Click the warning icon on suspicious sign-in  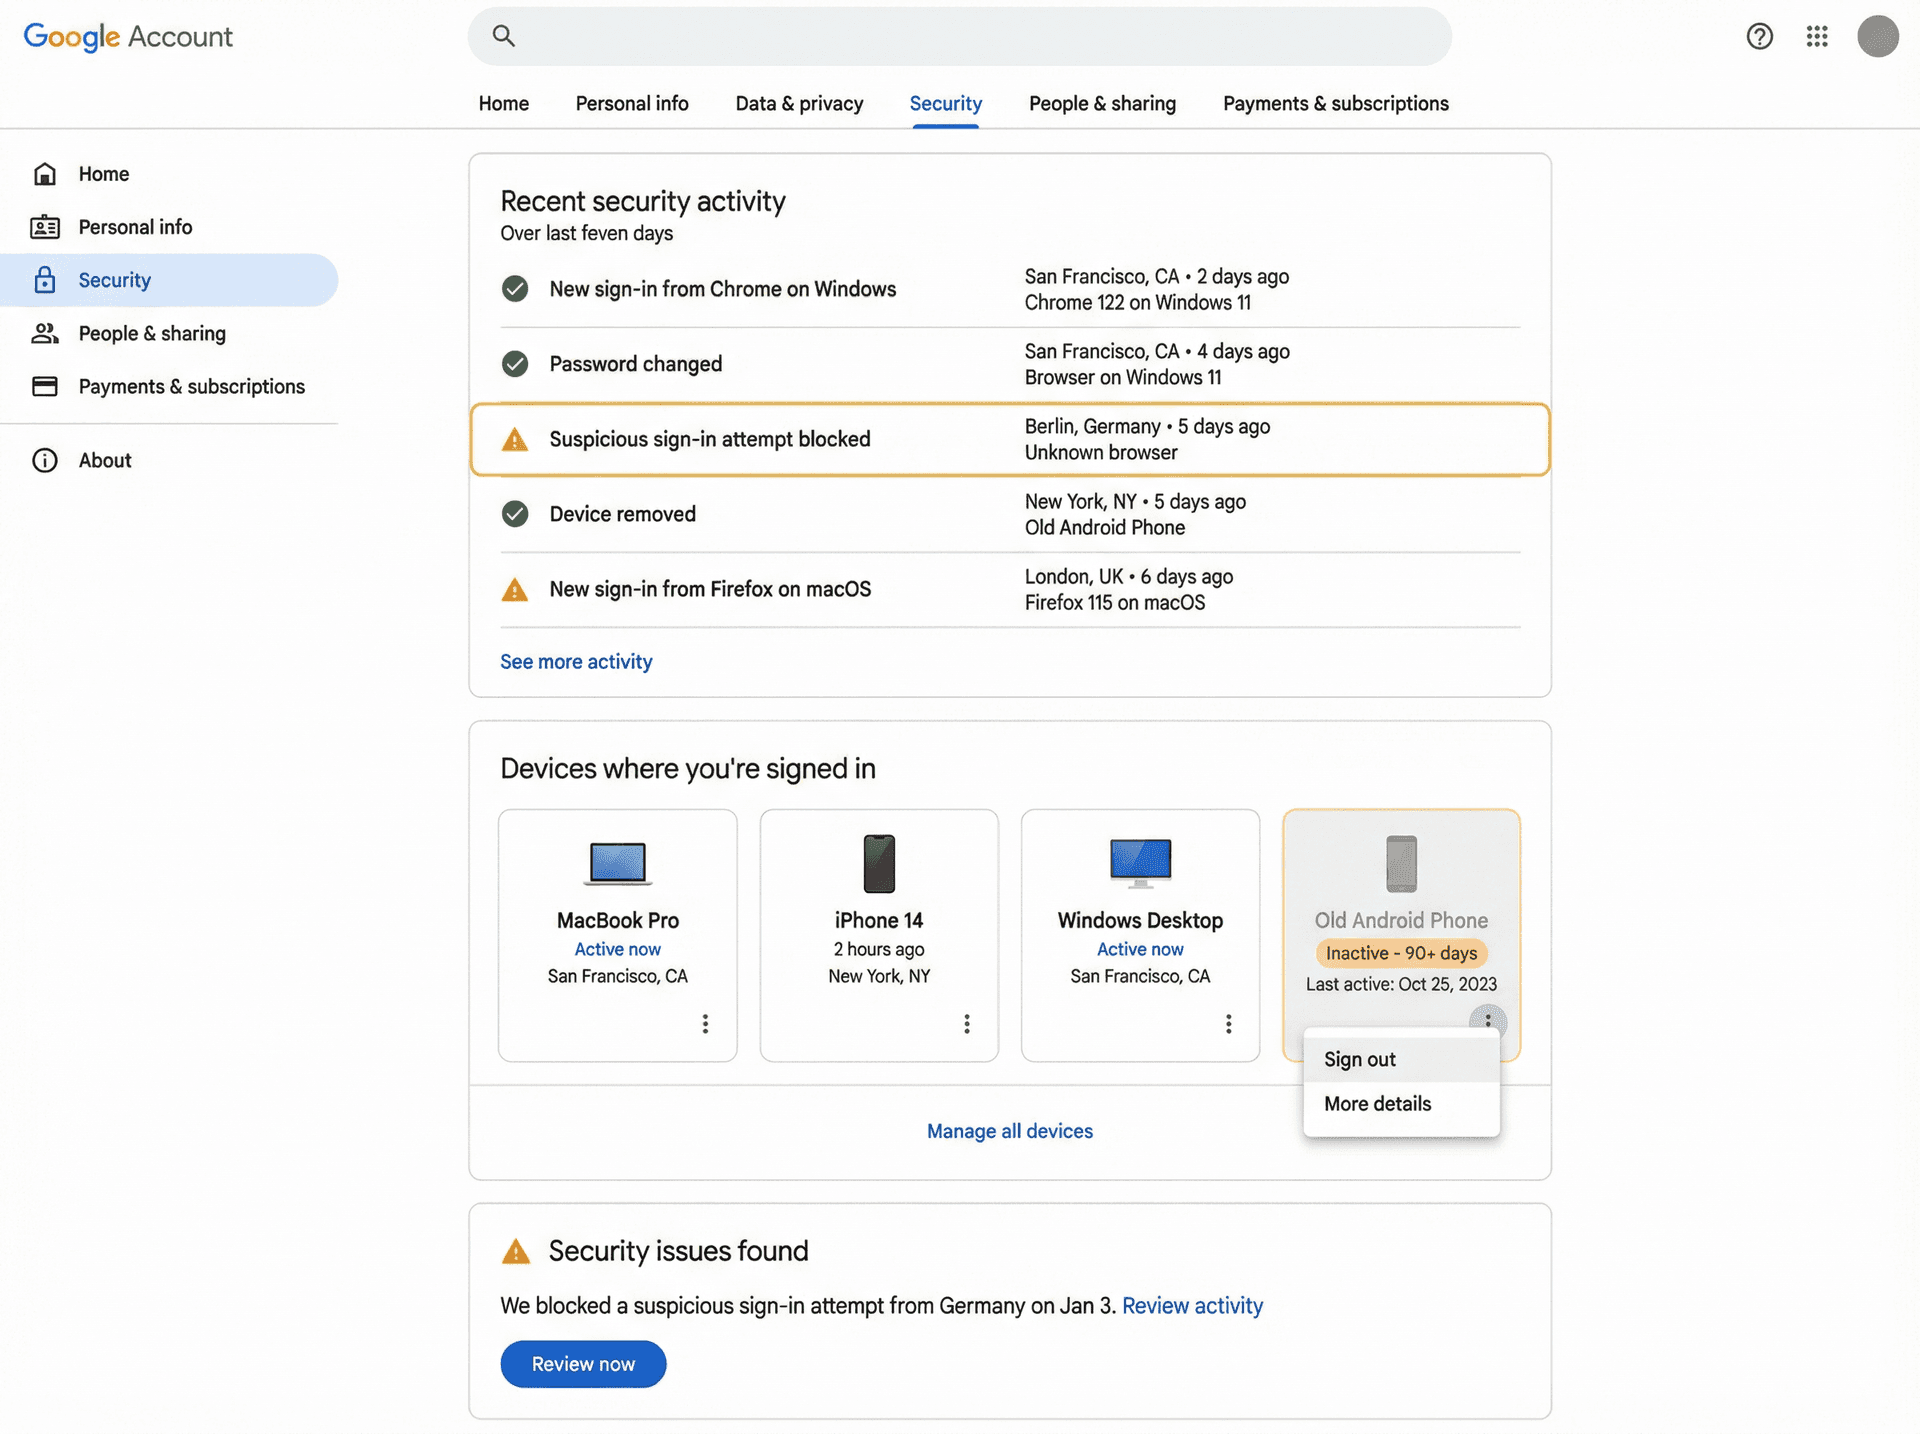click(x=514, y=439)
